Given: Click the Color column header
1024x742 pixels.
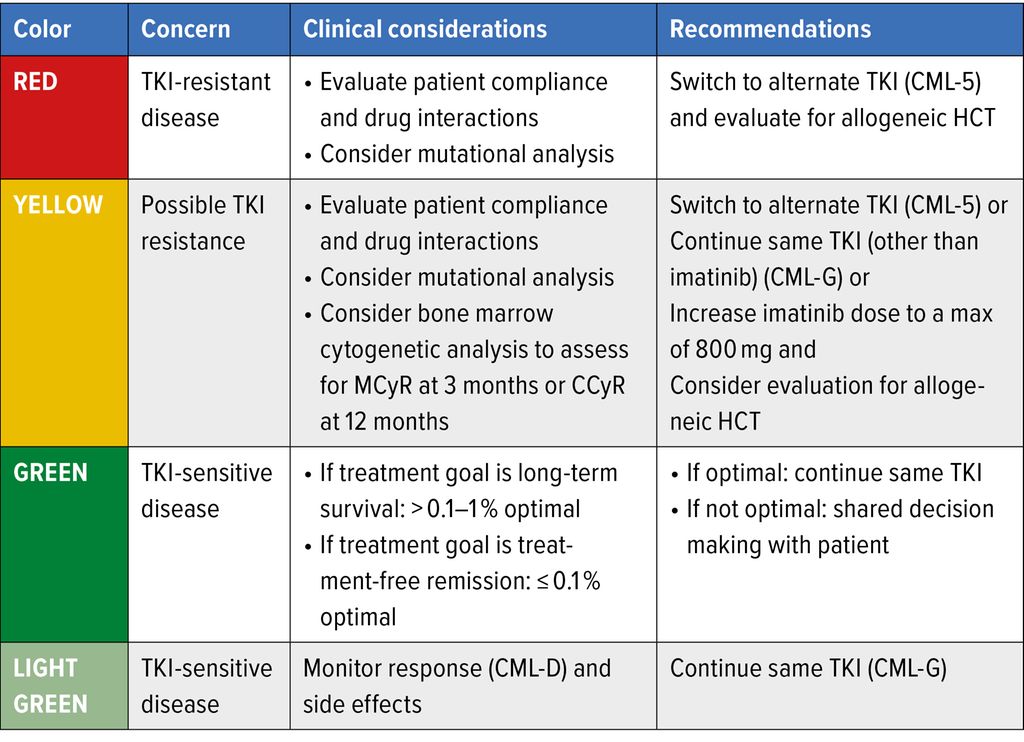Looking at the screenshot, I should pos(42,29).
